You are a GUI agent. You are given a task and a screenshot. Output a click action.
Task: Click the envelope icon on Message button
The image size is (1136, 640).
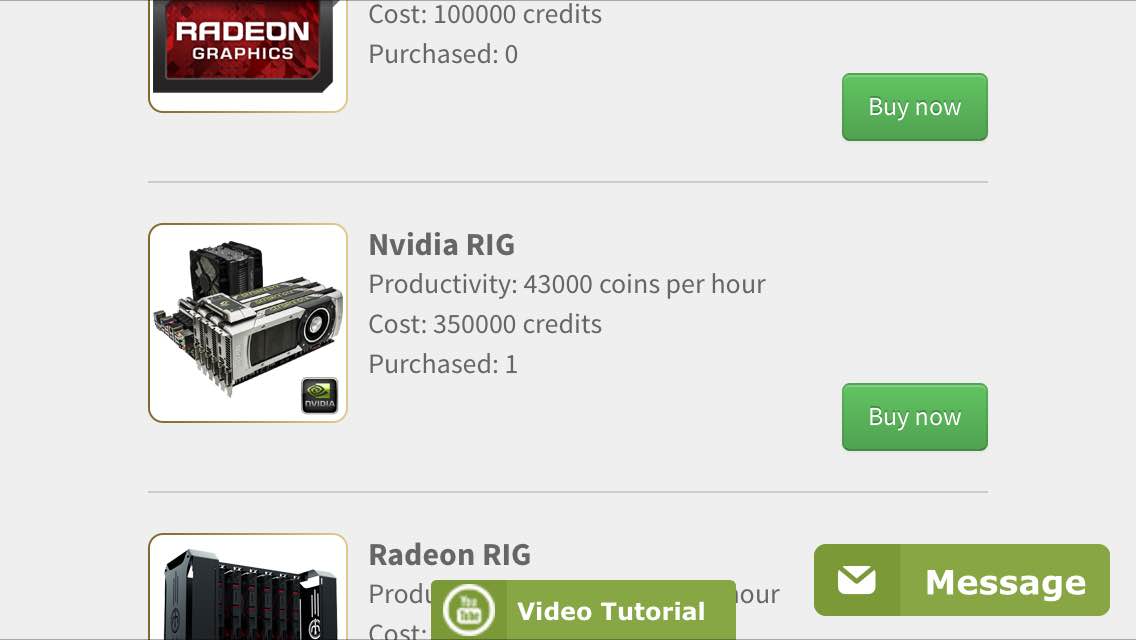click(856, 581)
